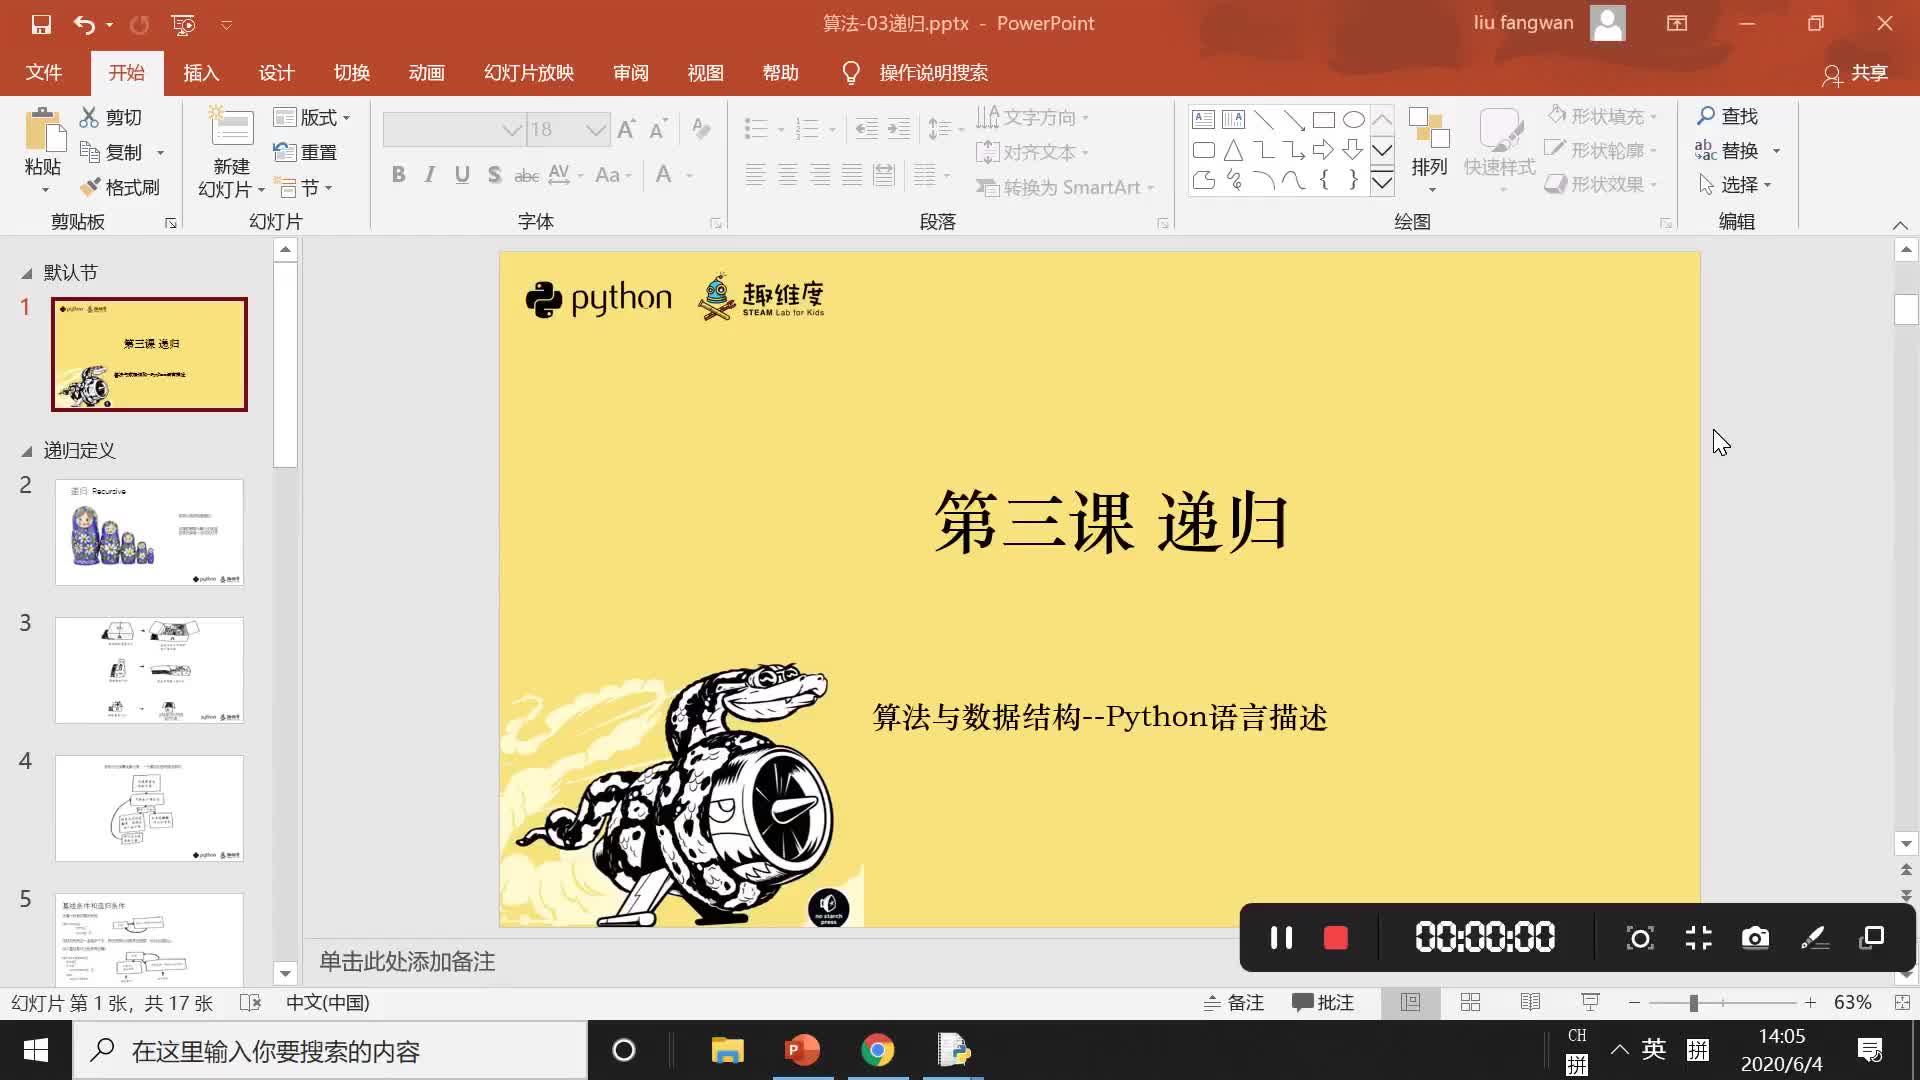Open the recorder's pen annotation tool
1920x1080 pixels.
(1814, 938)
